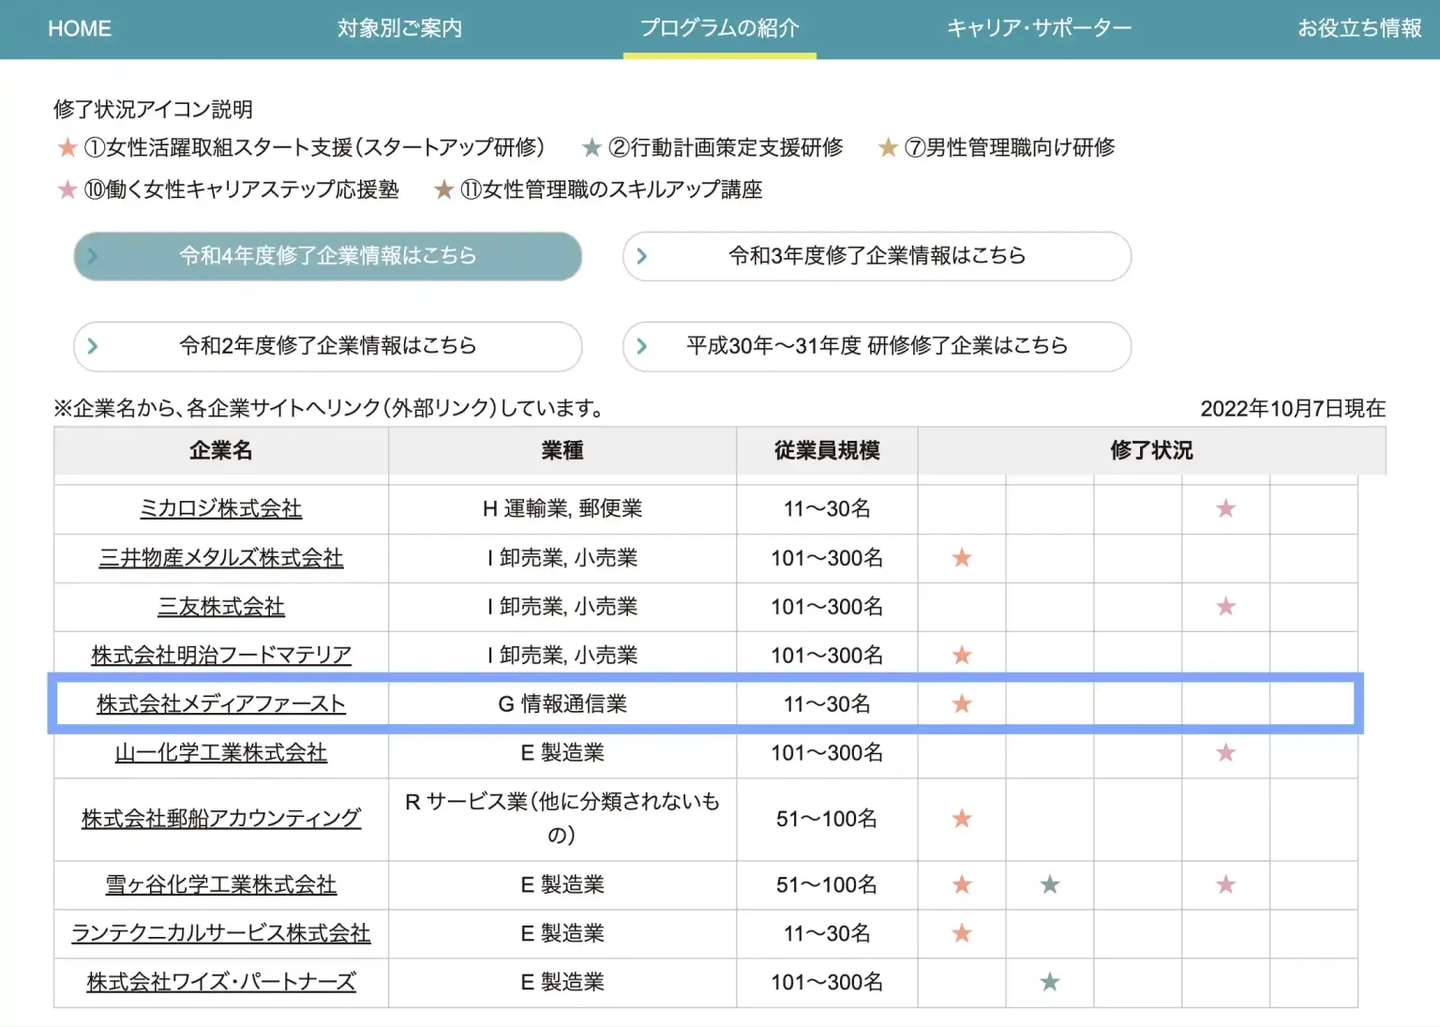Open the HOME menu item
Viewport: 1440px width, 1027px height.
(x=80, y=29)
